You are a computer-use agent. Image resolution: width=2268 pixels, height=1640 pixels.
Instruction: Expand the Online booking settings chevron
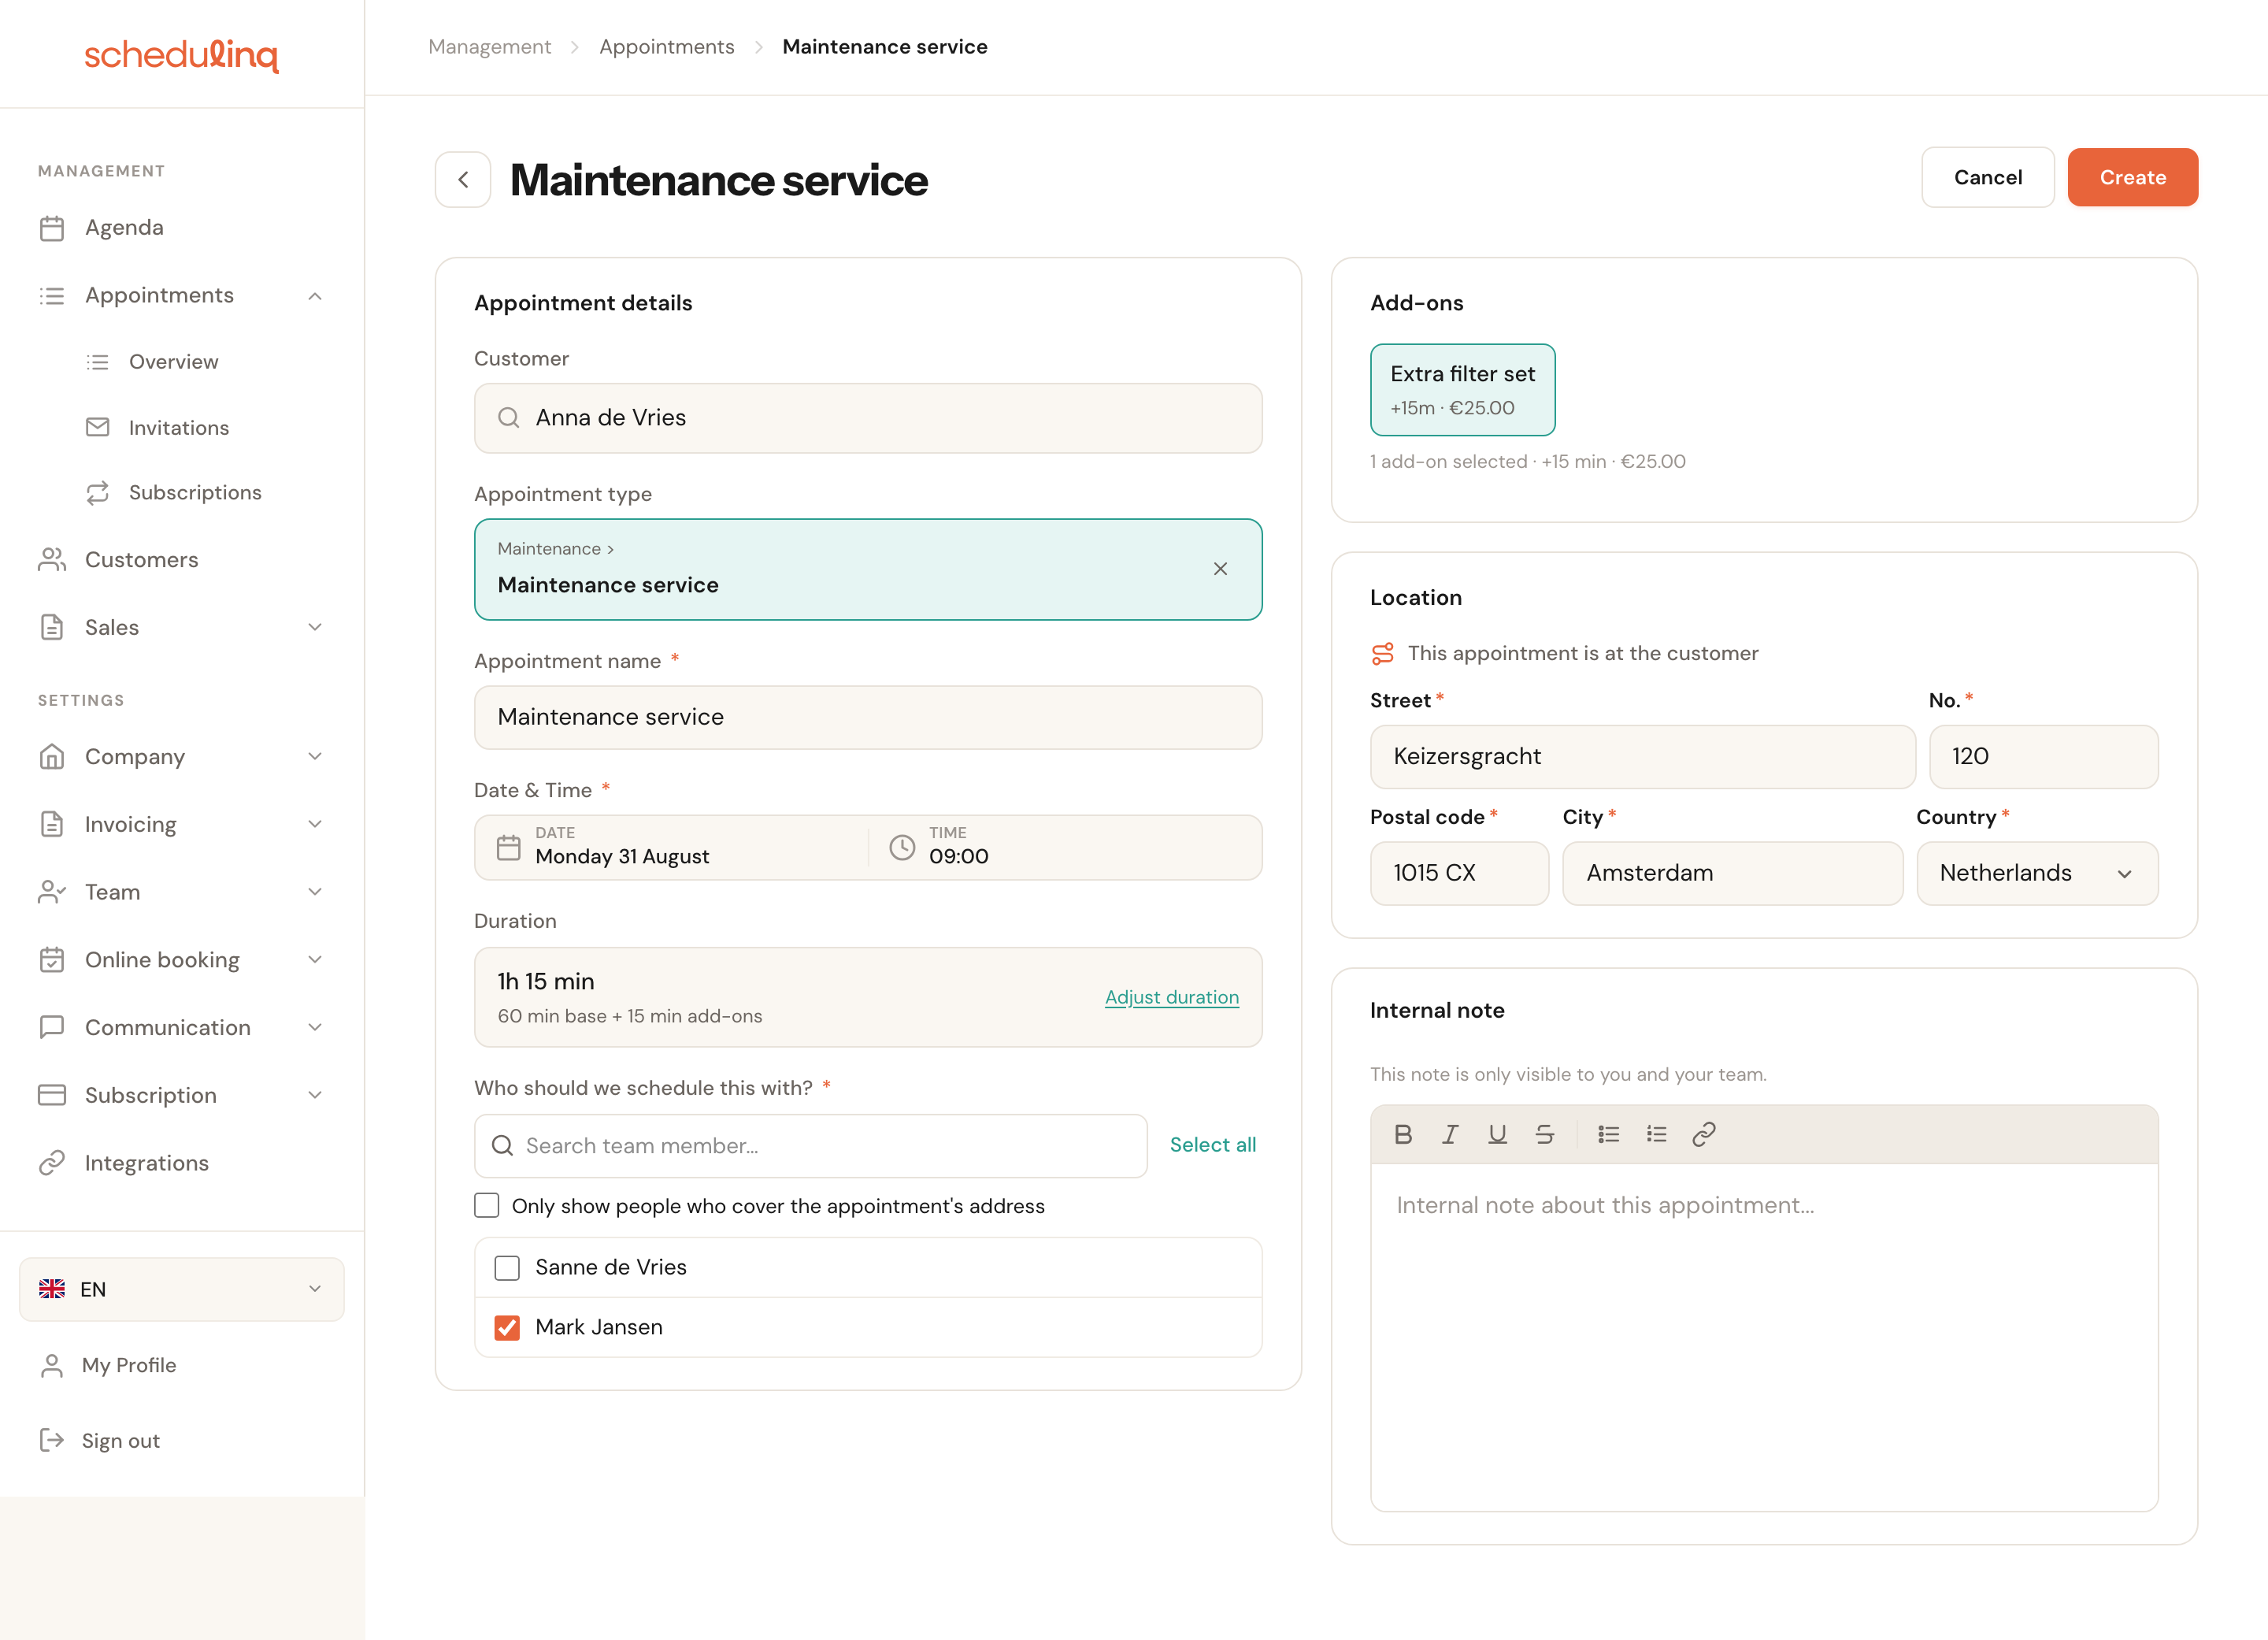315,960
